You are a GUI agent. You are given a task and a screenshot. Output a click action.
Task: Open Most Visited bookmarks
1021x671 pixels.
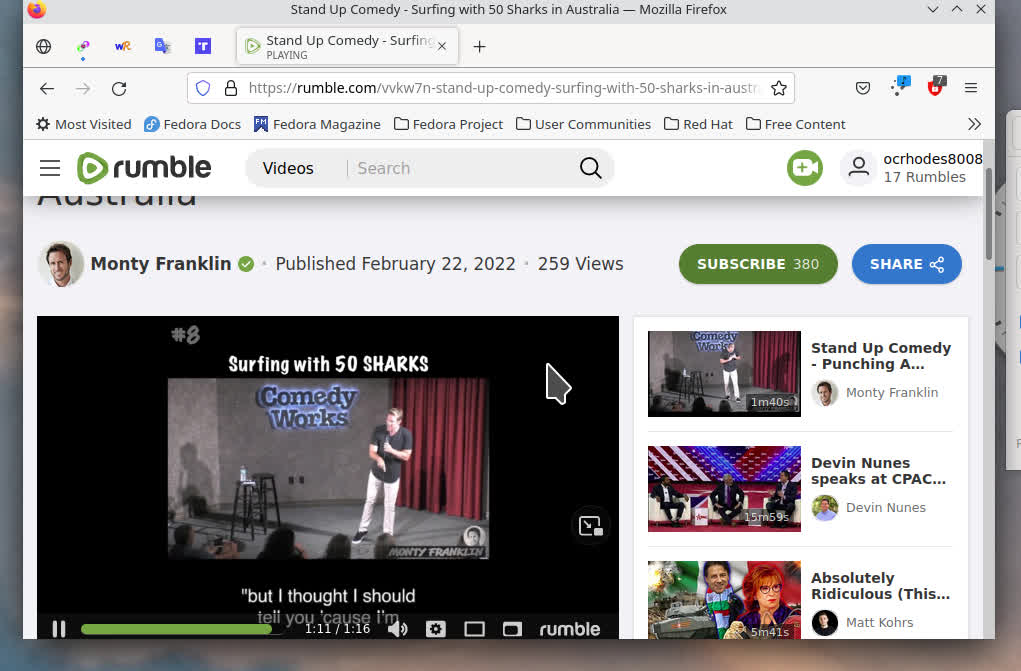click(x=84, y=124)
